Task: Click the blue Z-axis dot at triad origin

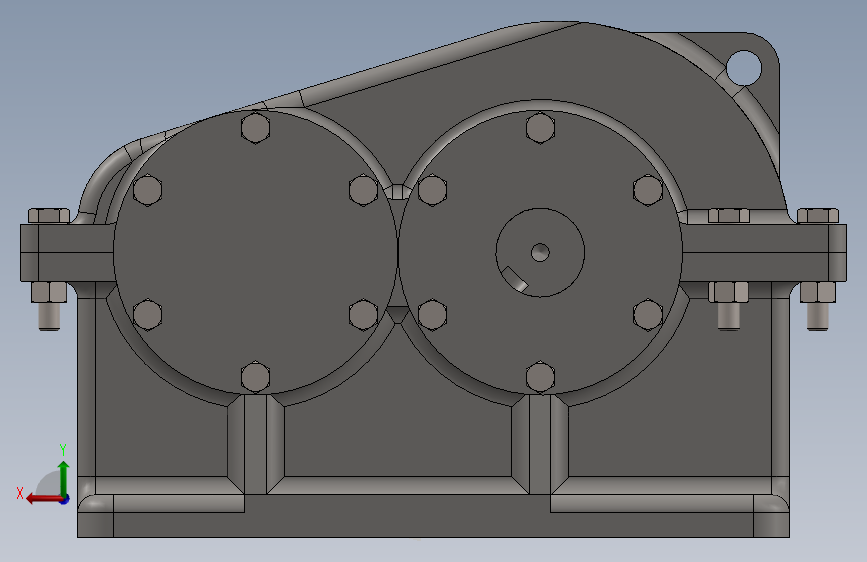Action: [x=65, y=499]
